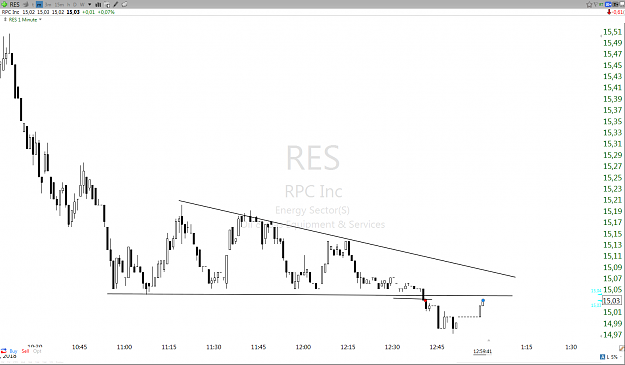This screenshot has width=625, height=365.
Task: Switch to the 3m timeframe
Action: click(x=48, y=4)
